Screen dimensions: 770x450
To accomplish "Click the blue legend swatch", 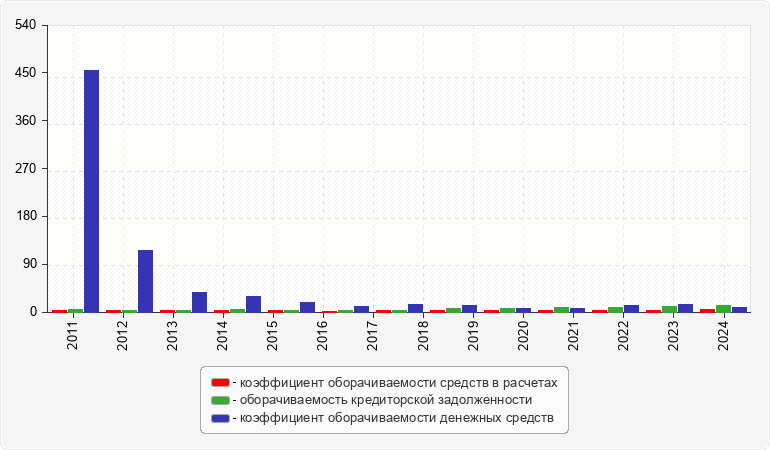I will coord(220,417).
